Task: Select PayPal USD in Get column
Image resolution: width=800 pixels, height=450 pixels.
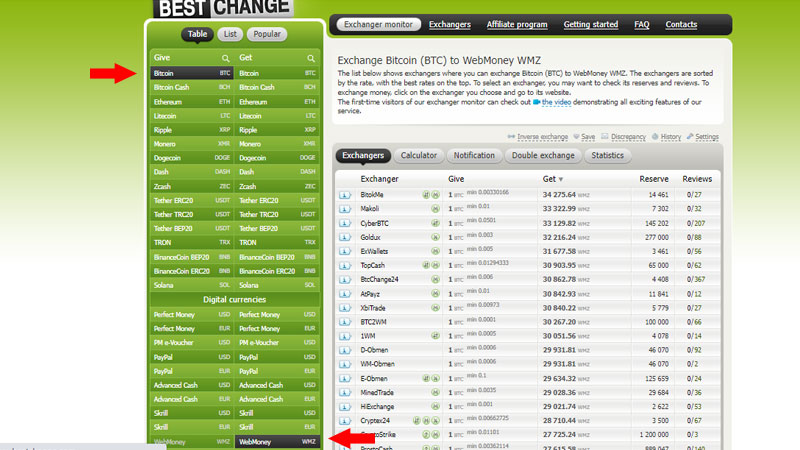Action: click(x=277, y=357)
